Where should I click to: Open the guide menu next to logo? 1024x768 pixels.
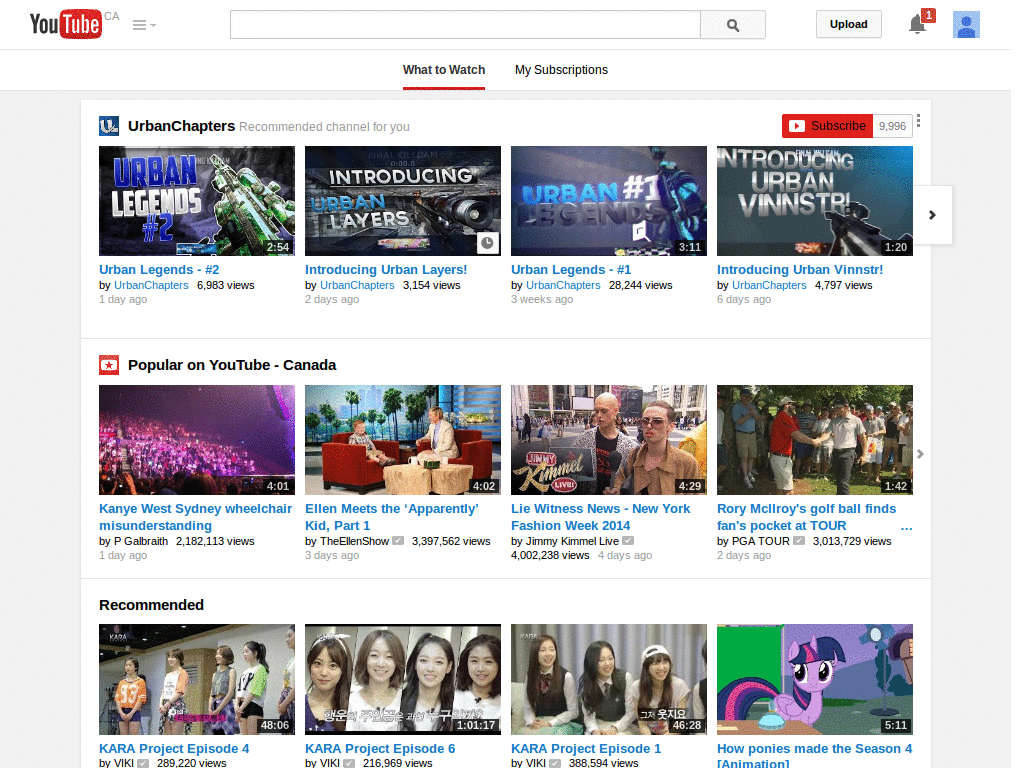144,25
